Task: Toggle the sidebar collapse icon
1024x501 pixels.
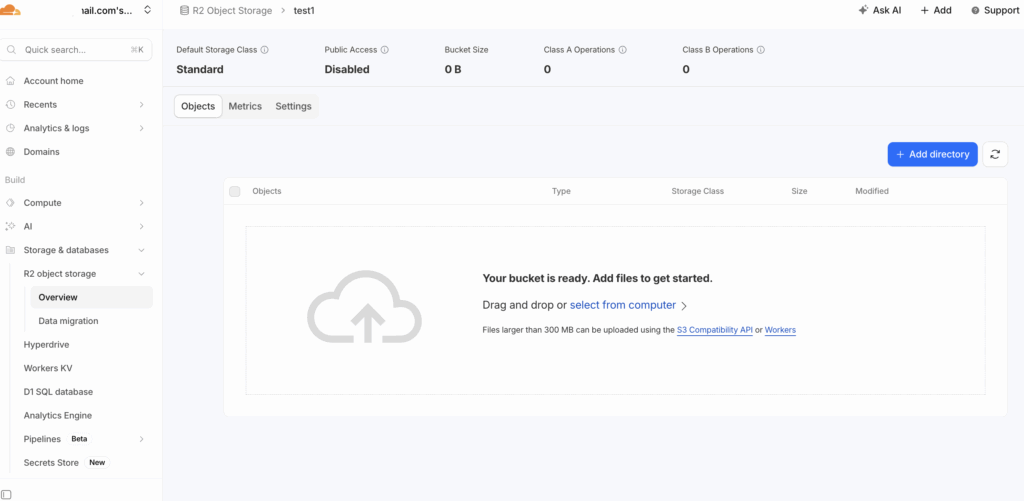Action: pyautogui.click(x=7, y=494)
